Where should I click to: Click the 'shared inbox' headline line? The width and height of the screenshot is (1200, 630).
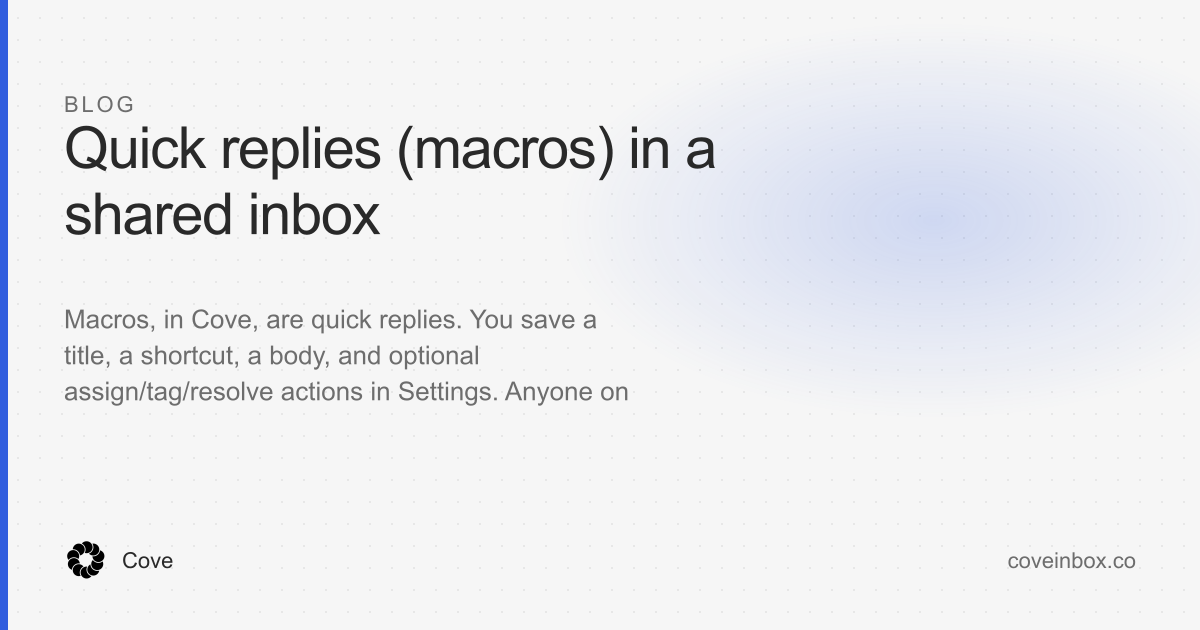pos(222,215)
